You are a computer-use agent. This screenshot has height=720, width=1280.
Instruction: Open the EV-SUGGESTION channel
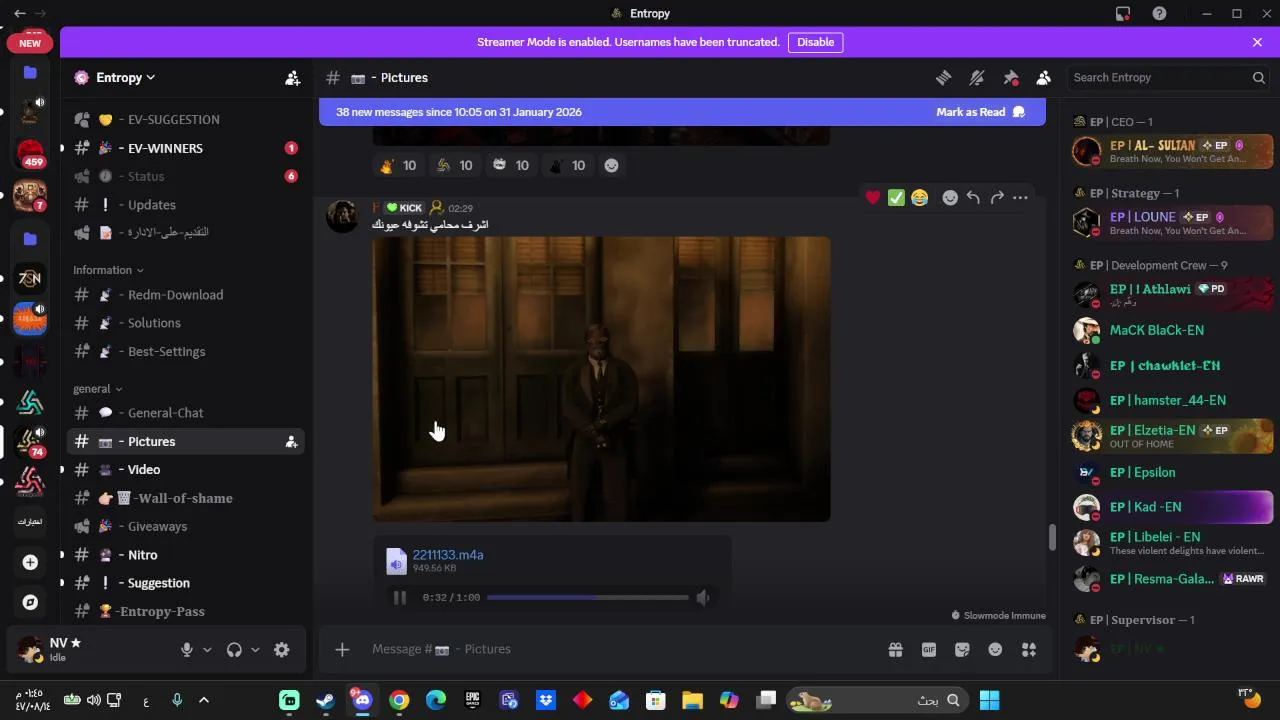point(186,120)
